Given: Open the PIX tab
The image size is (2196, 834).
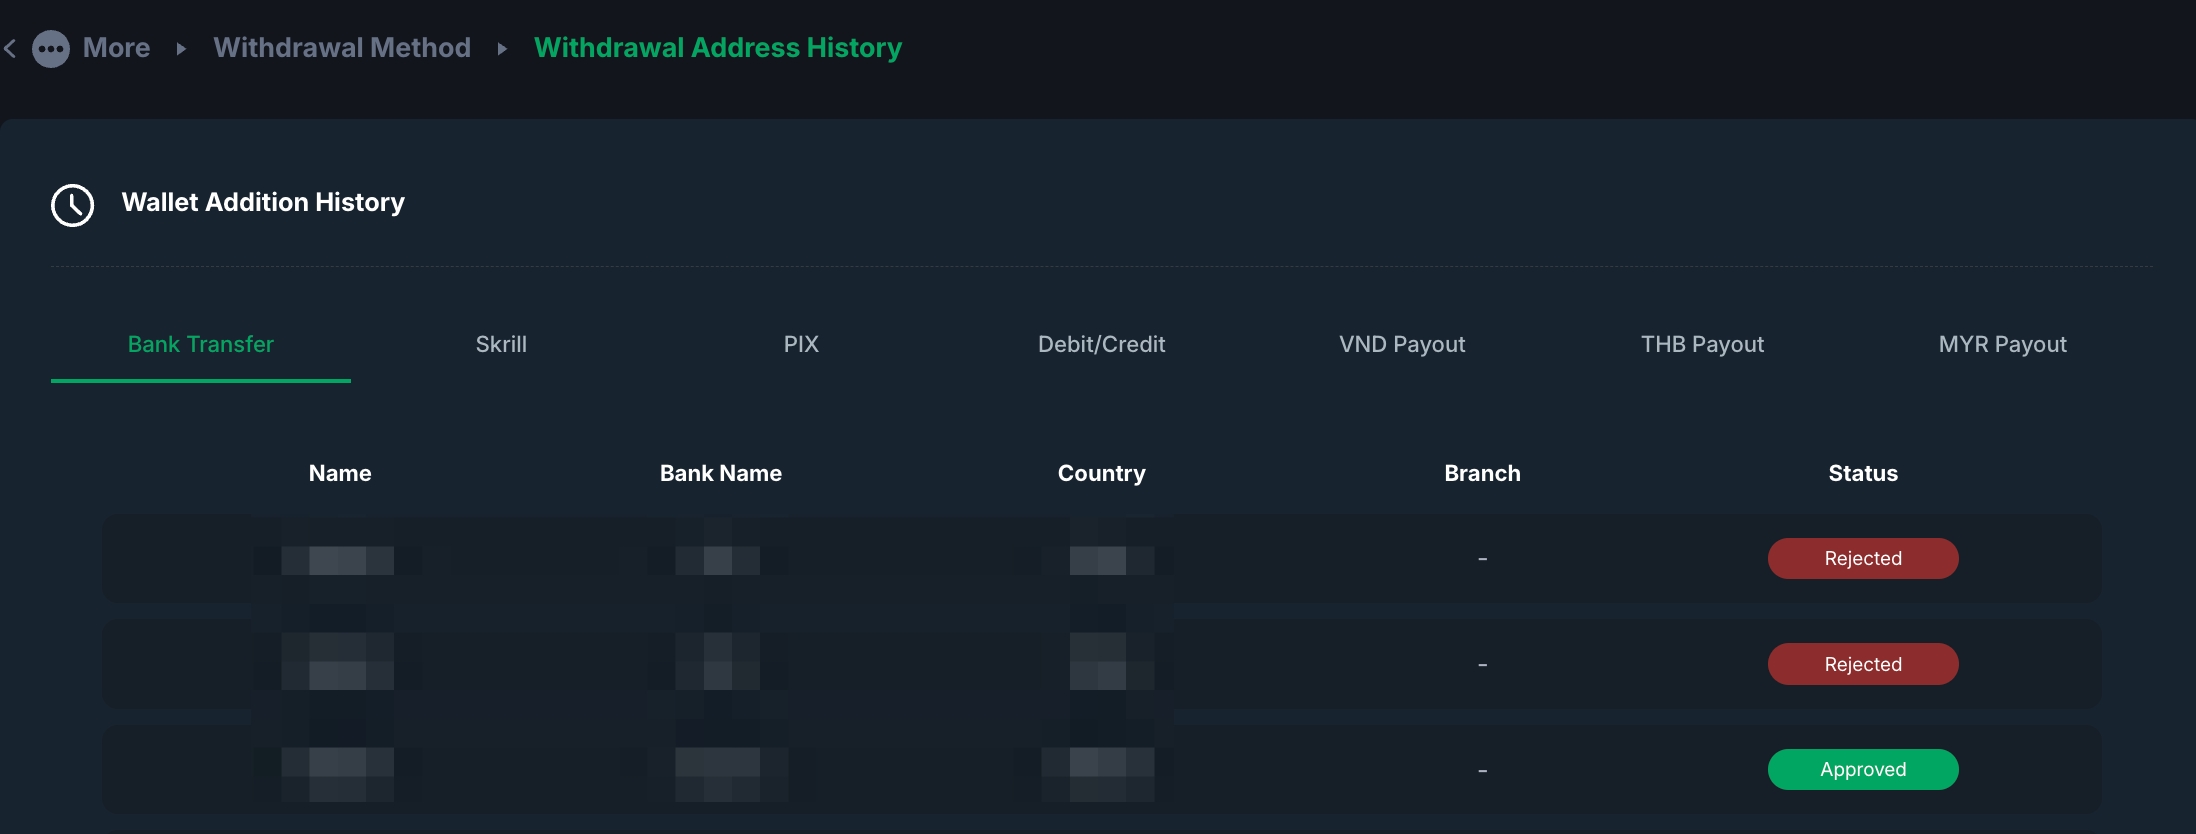Looking at the screenshot, I should click(801, 344).
